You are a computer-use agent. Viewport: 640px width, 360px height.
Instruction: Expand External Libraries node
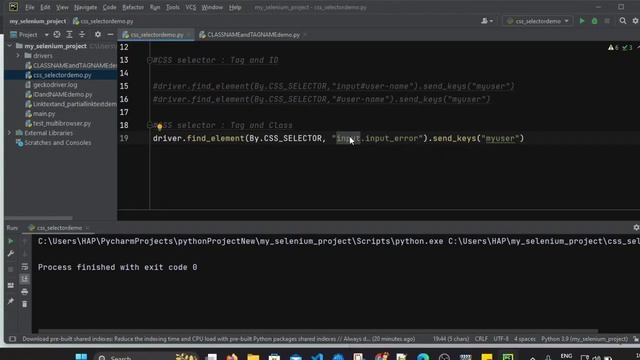click(x=10, y=133)
